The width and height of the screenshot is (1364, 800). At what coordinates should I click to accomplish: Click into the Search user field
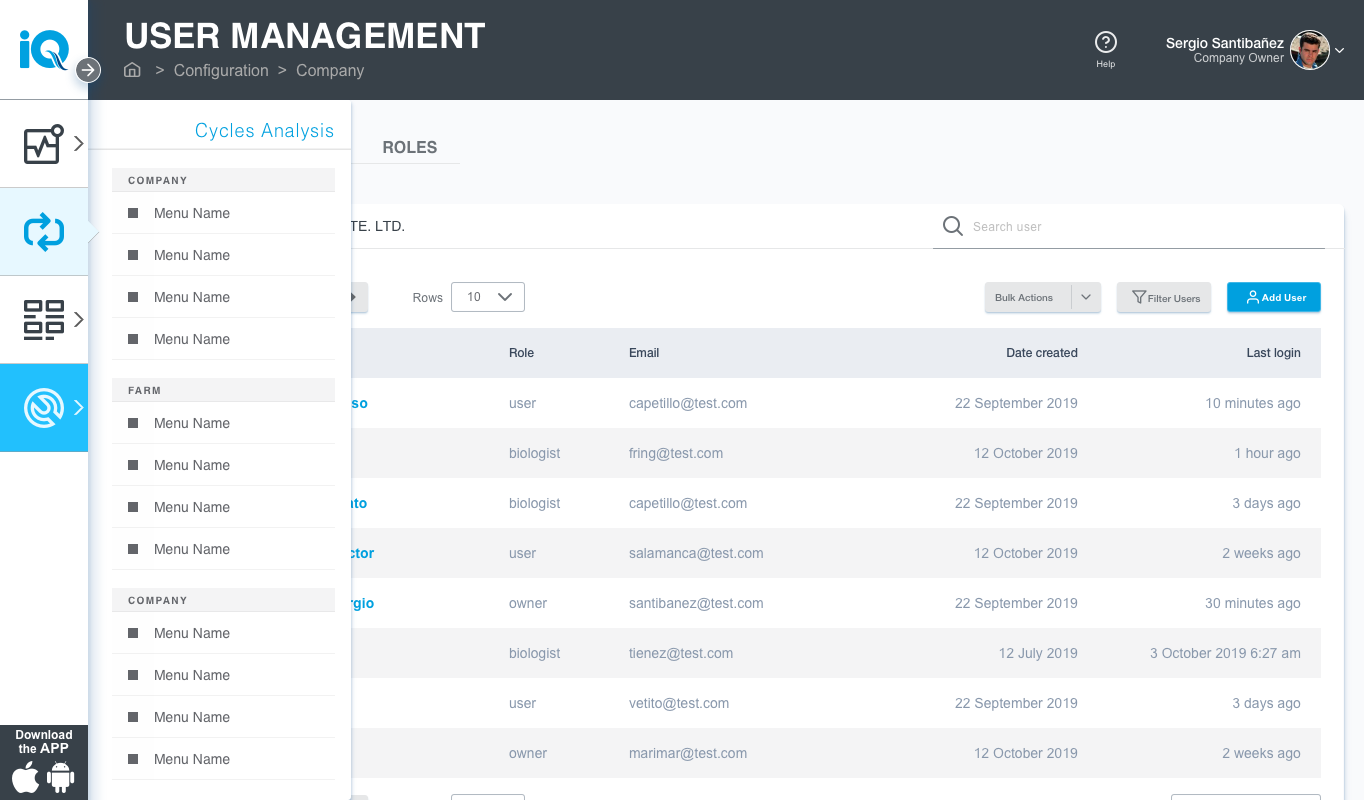(x=1140, y=227)
